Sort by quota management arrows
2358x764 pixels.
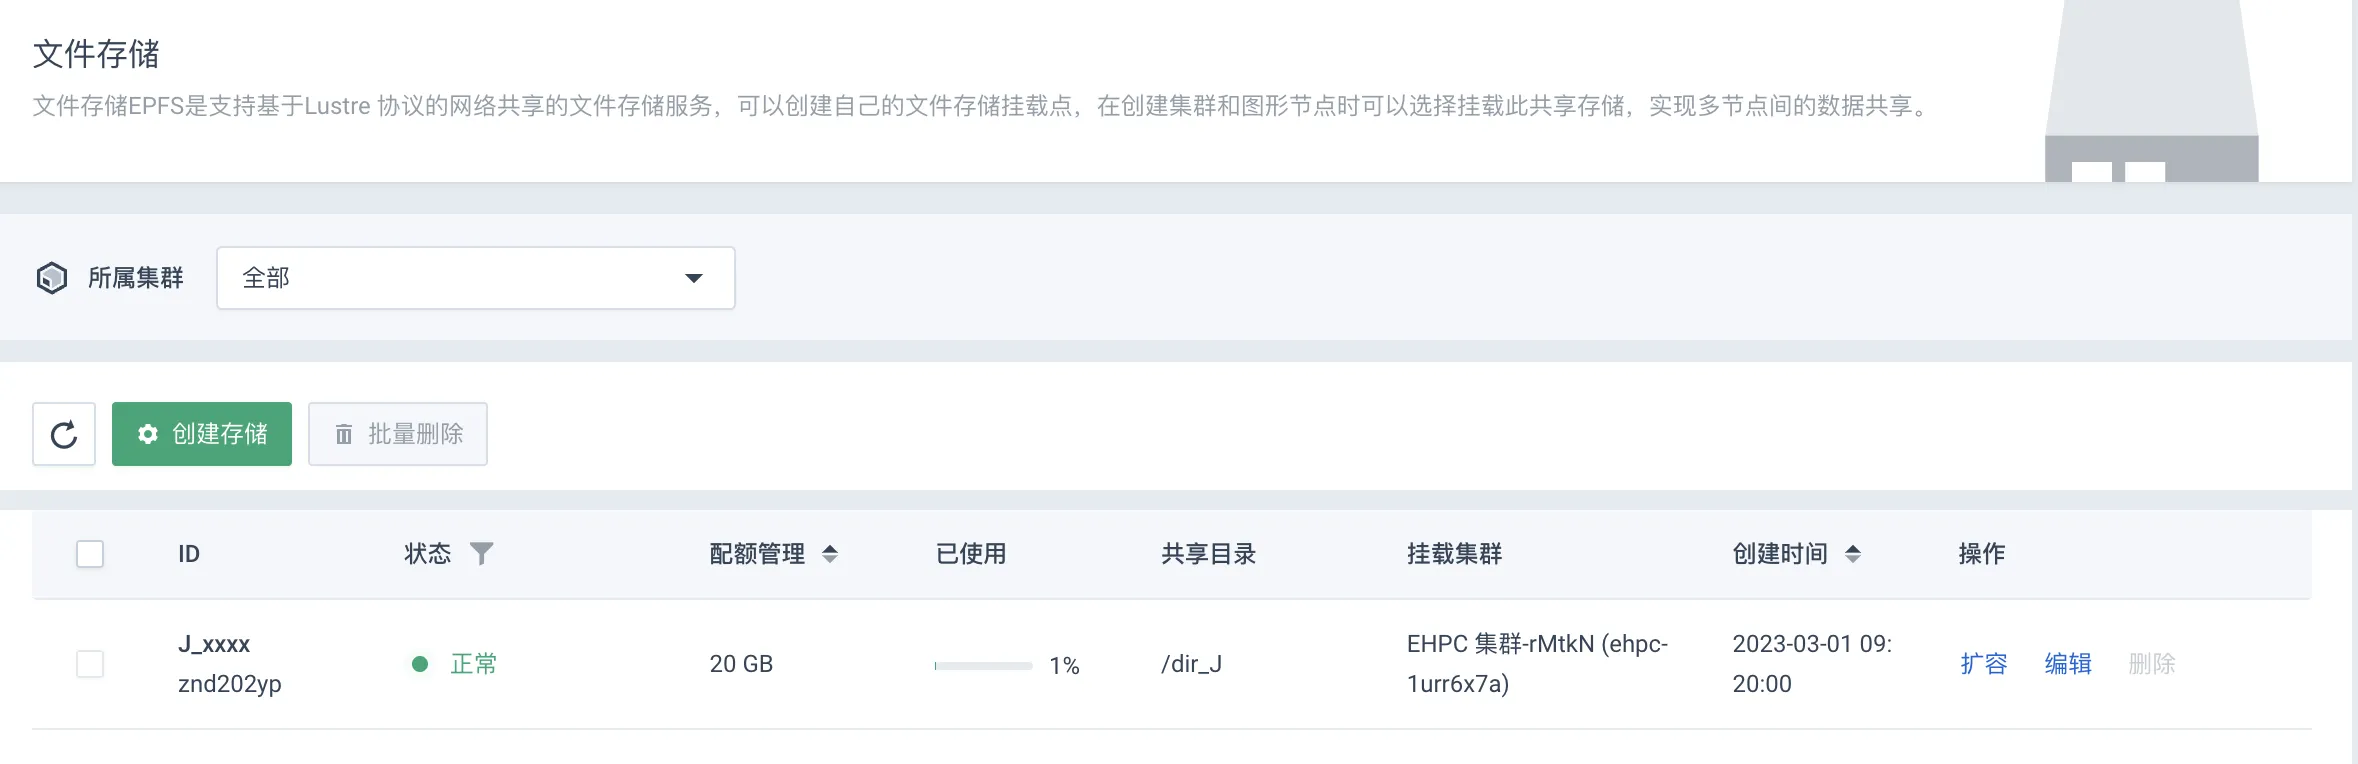830,554
